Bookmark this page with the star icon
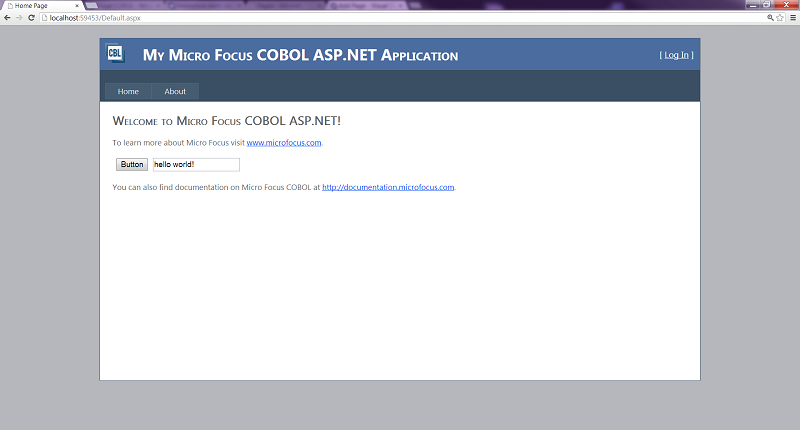 [x=780, y=18]
